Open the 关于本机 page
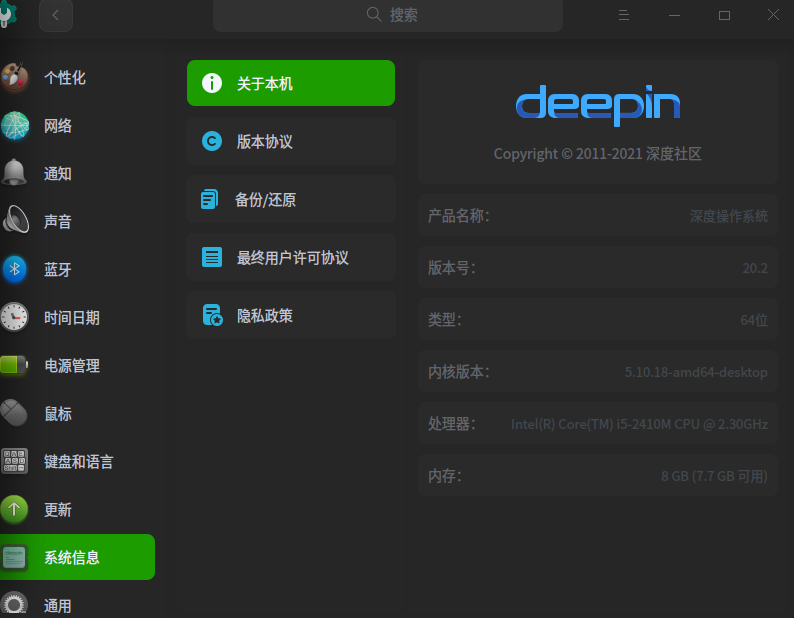This screenshot has width=794, height=618. (291, 83)
